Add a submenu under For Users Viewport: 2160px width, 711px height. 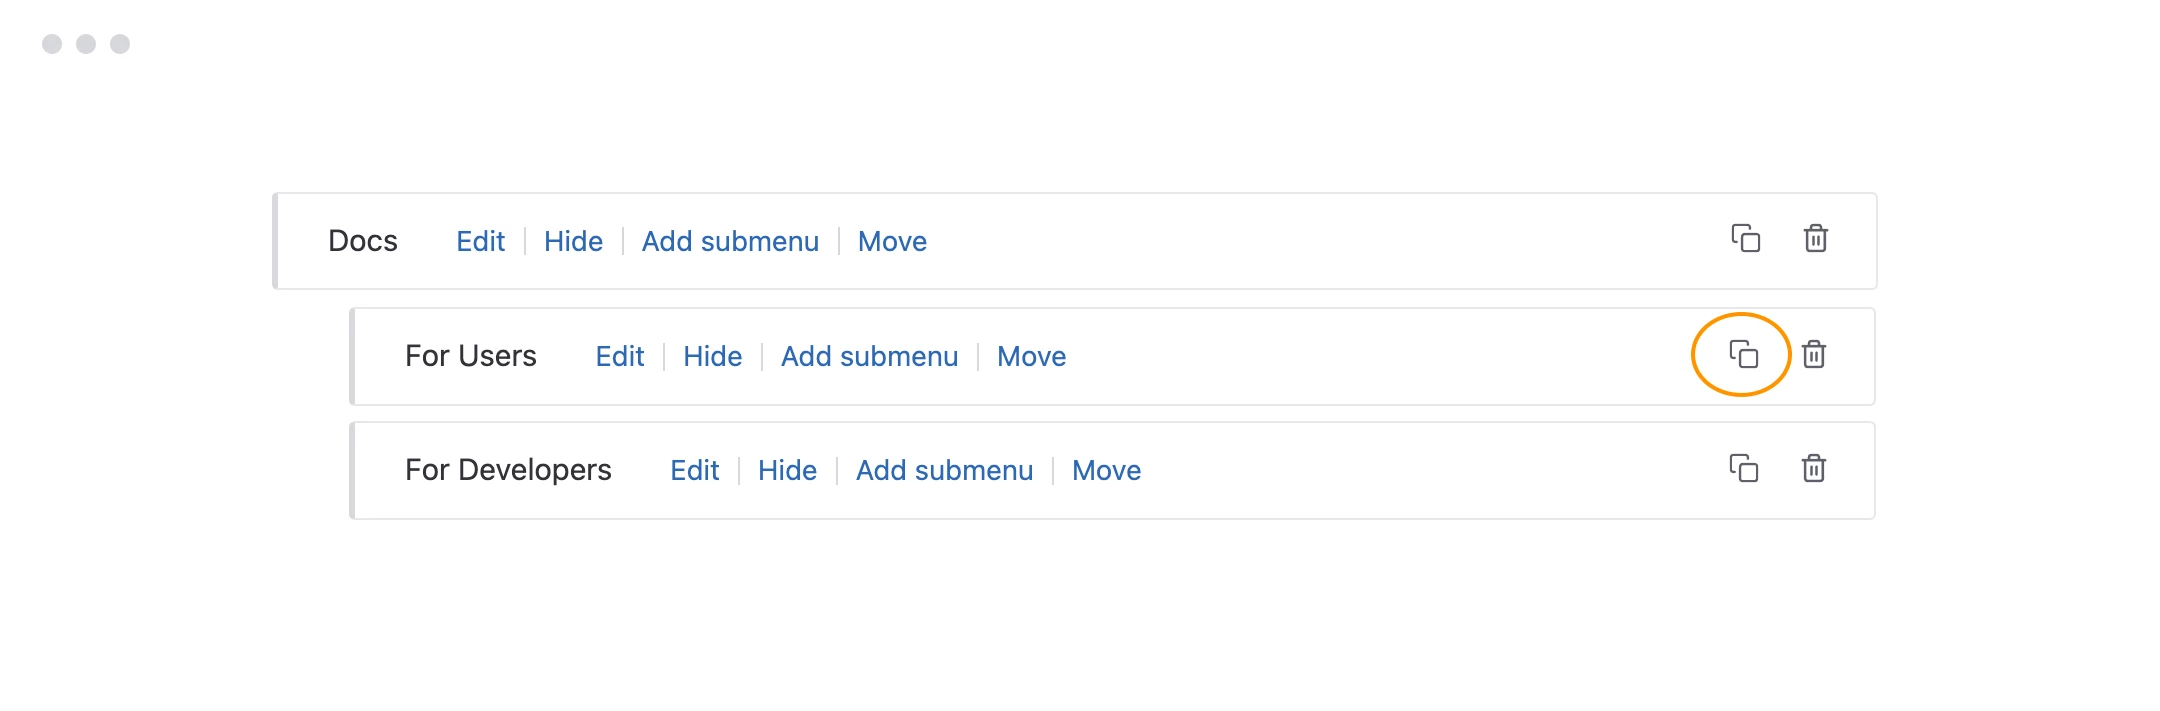pos(869,356)
